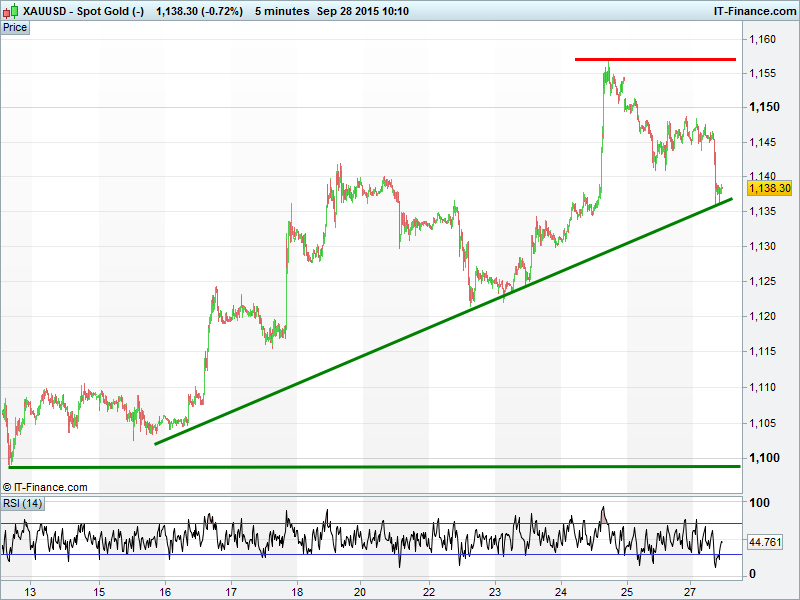The image size is (800, 600).
Task: Click the 1,115 price axis label
Action: (x=762, y=352)
